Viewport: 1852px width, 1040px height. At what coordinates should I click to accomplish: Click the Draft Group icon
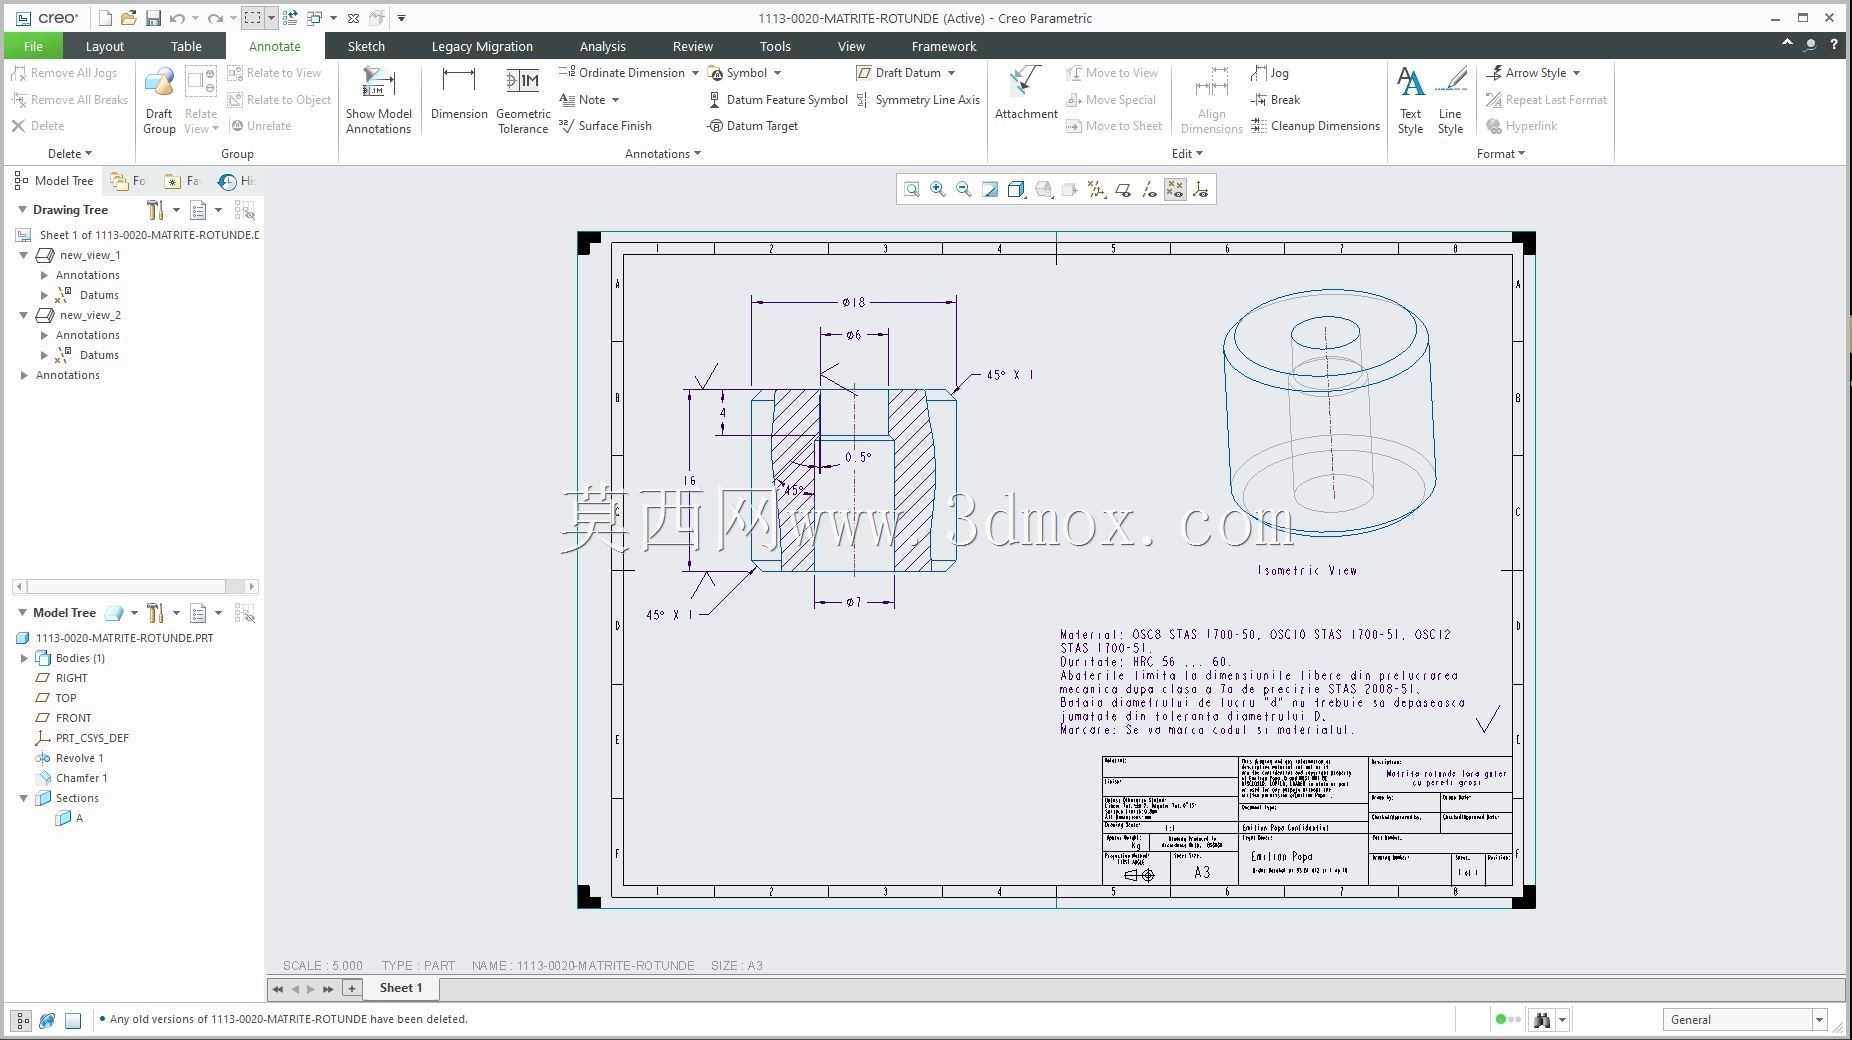tap(159, 100)
